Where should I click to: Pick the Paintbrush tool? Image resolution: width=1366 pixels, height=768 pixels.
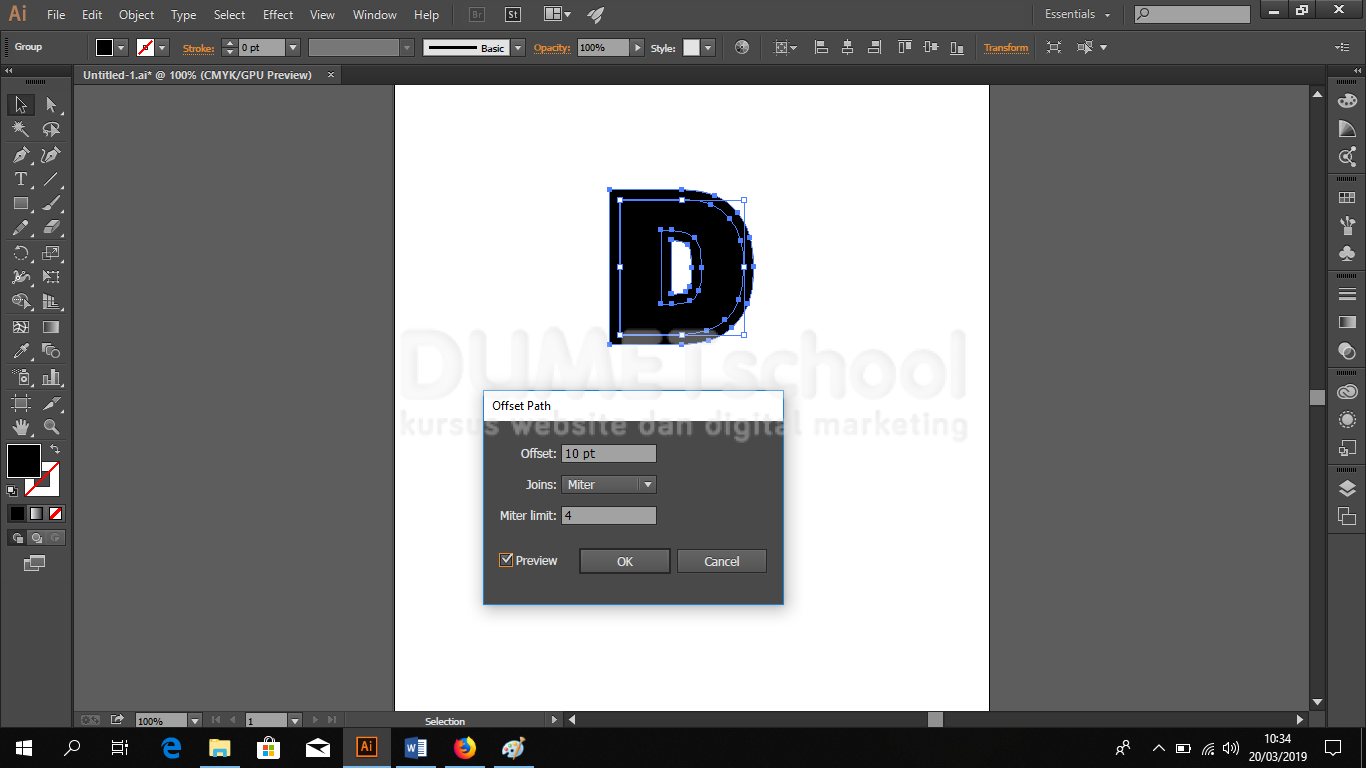point(51,203)
